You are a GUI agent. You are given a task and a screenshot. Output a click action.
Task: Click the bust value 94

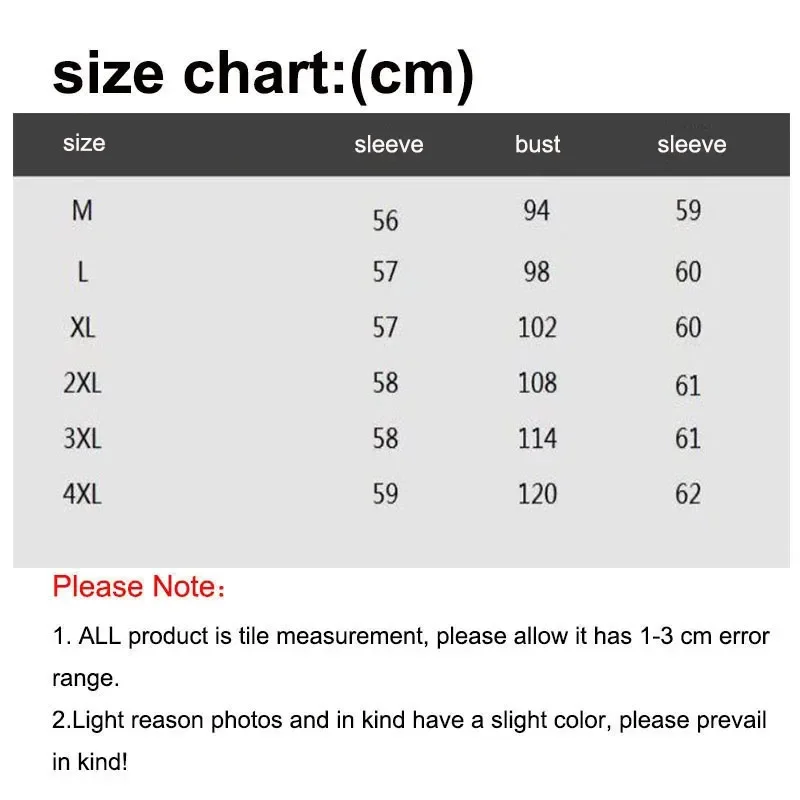[536, 211]
